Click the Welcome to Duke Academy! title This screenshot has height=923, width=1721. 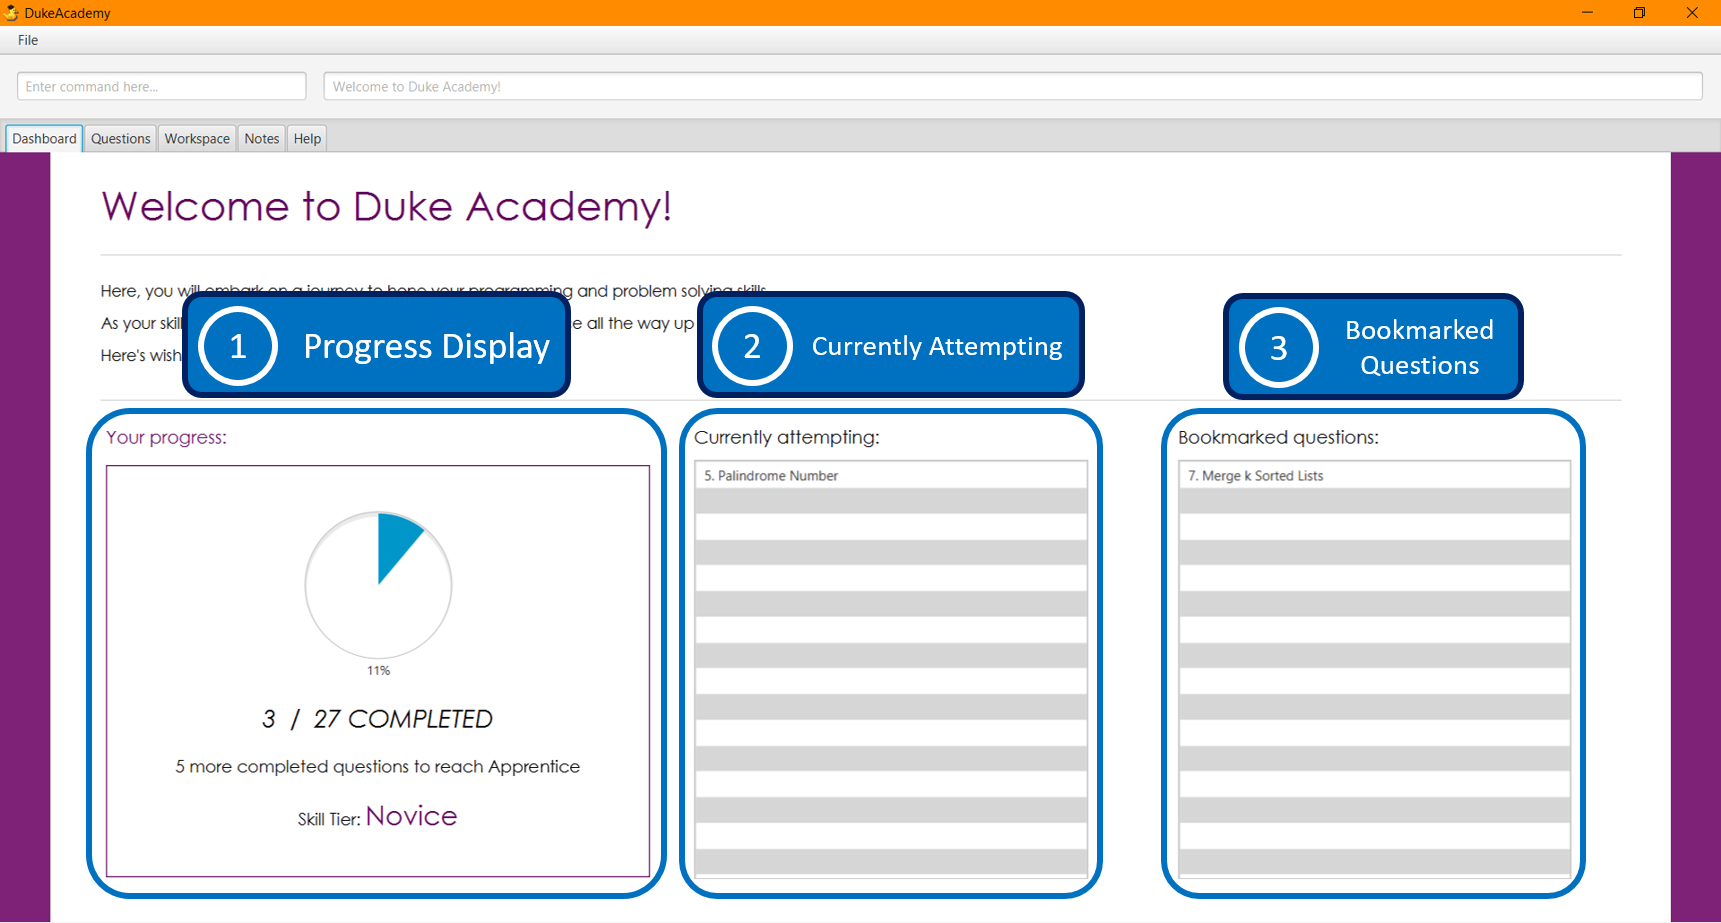tap(387, 207)
